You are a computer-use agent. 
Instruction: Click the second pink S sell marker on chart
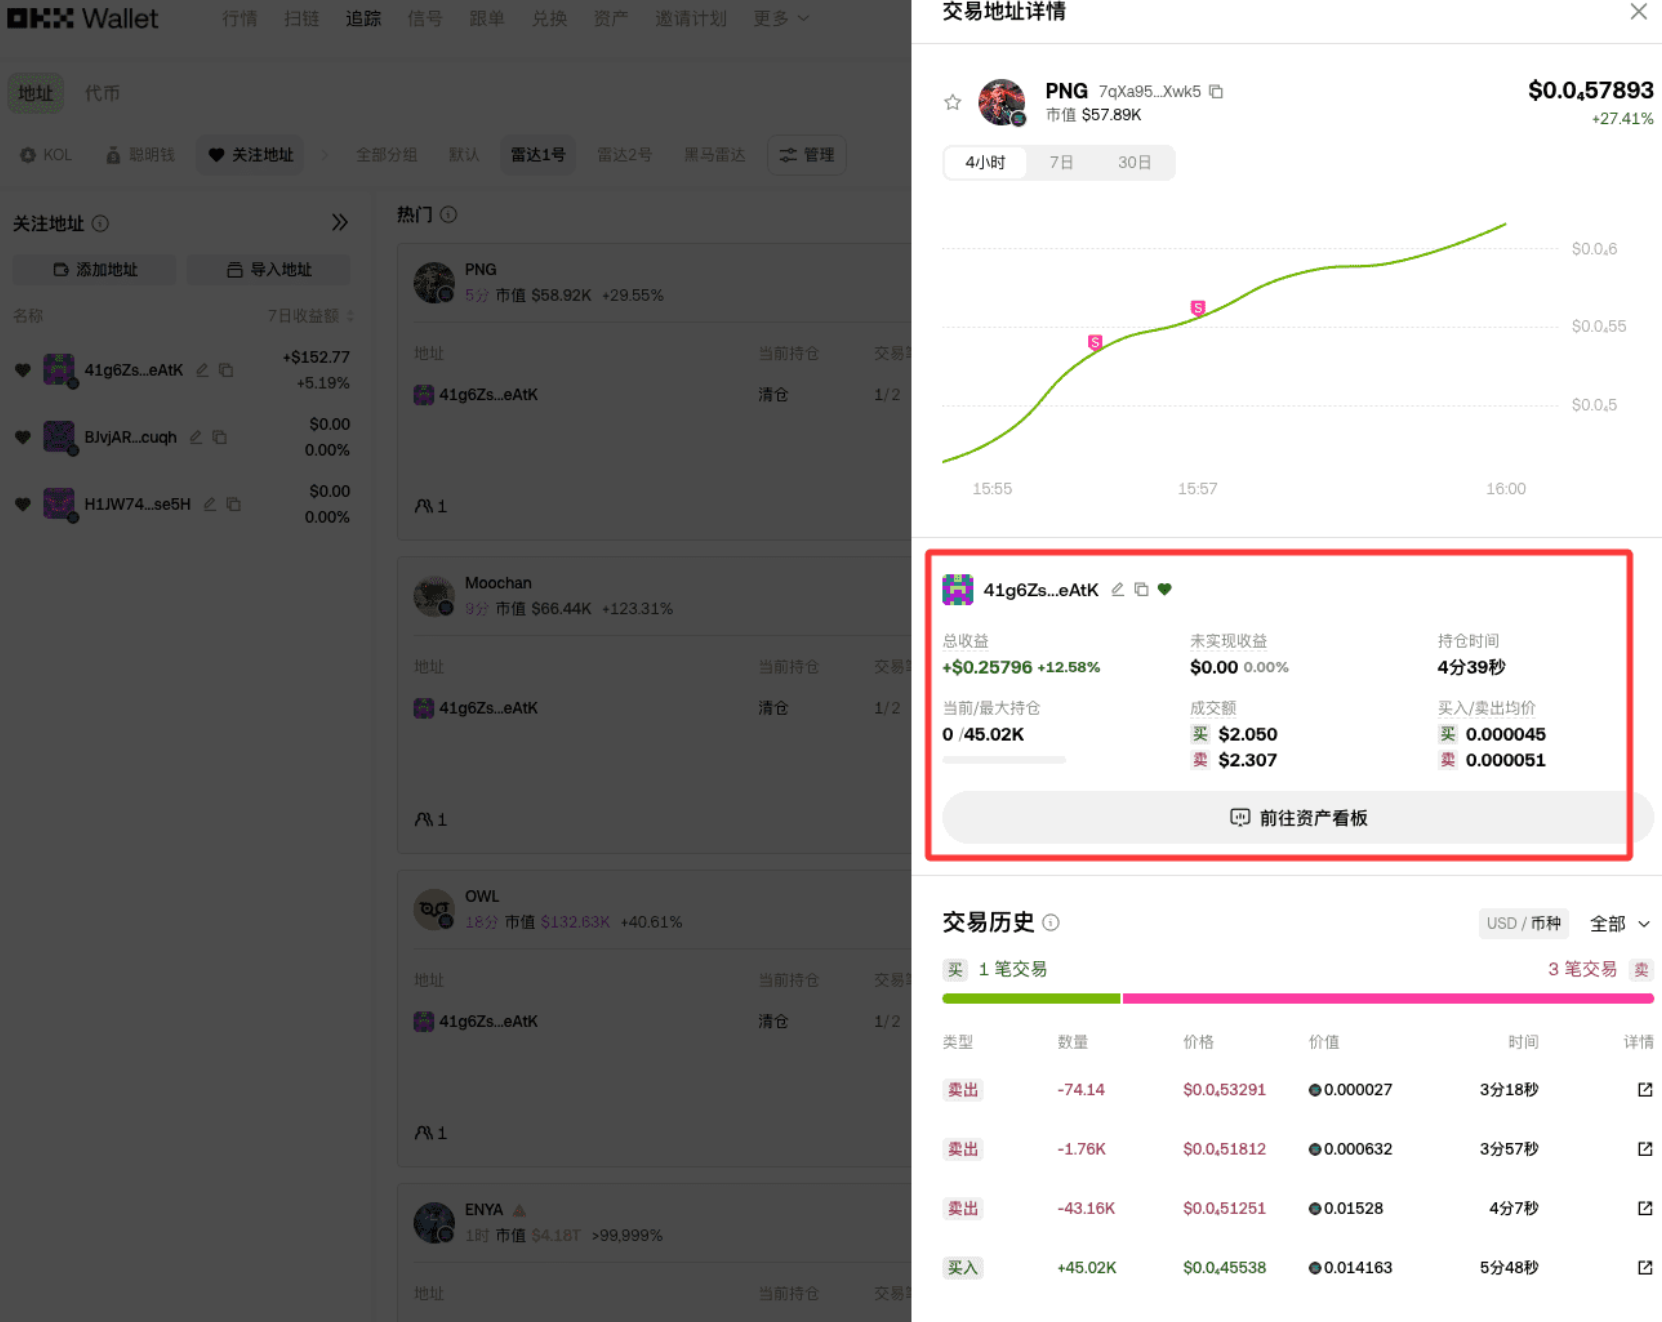point(1197,307)
